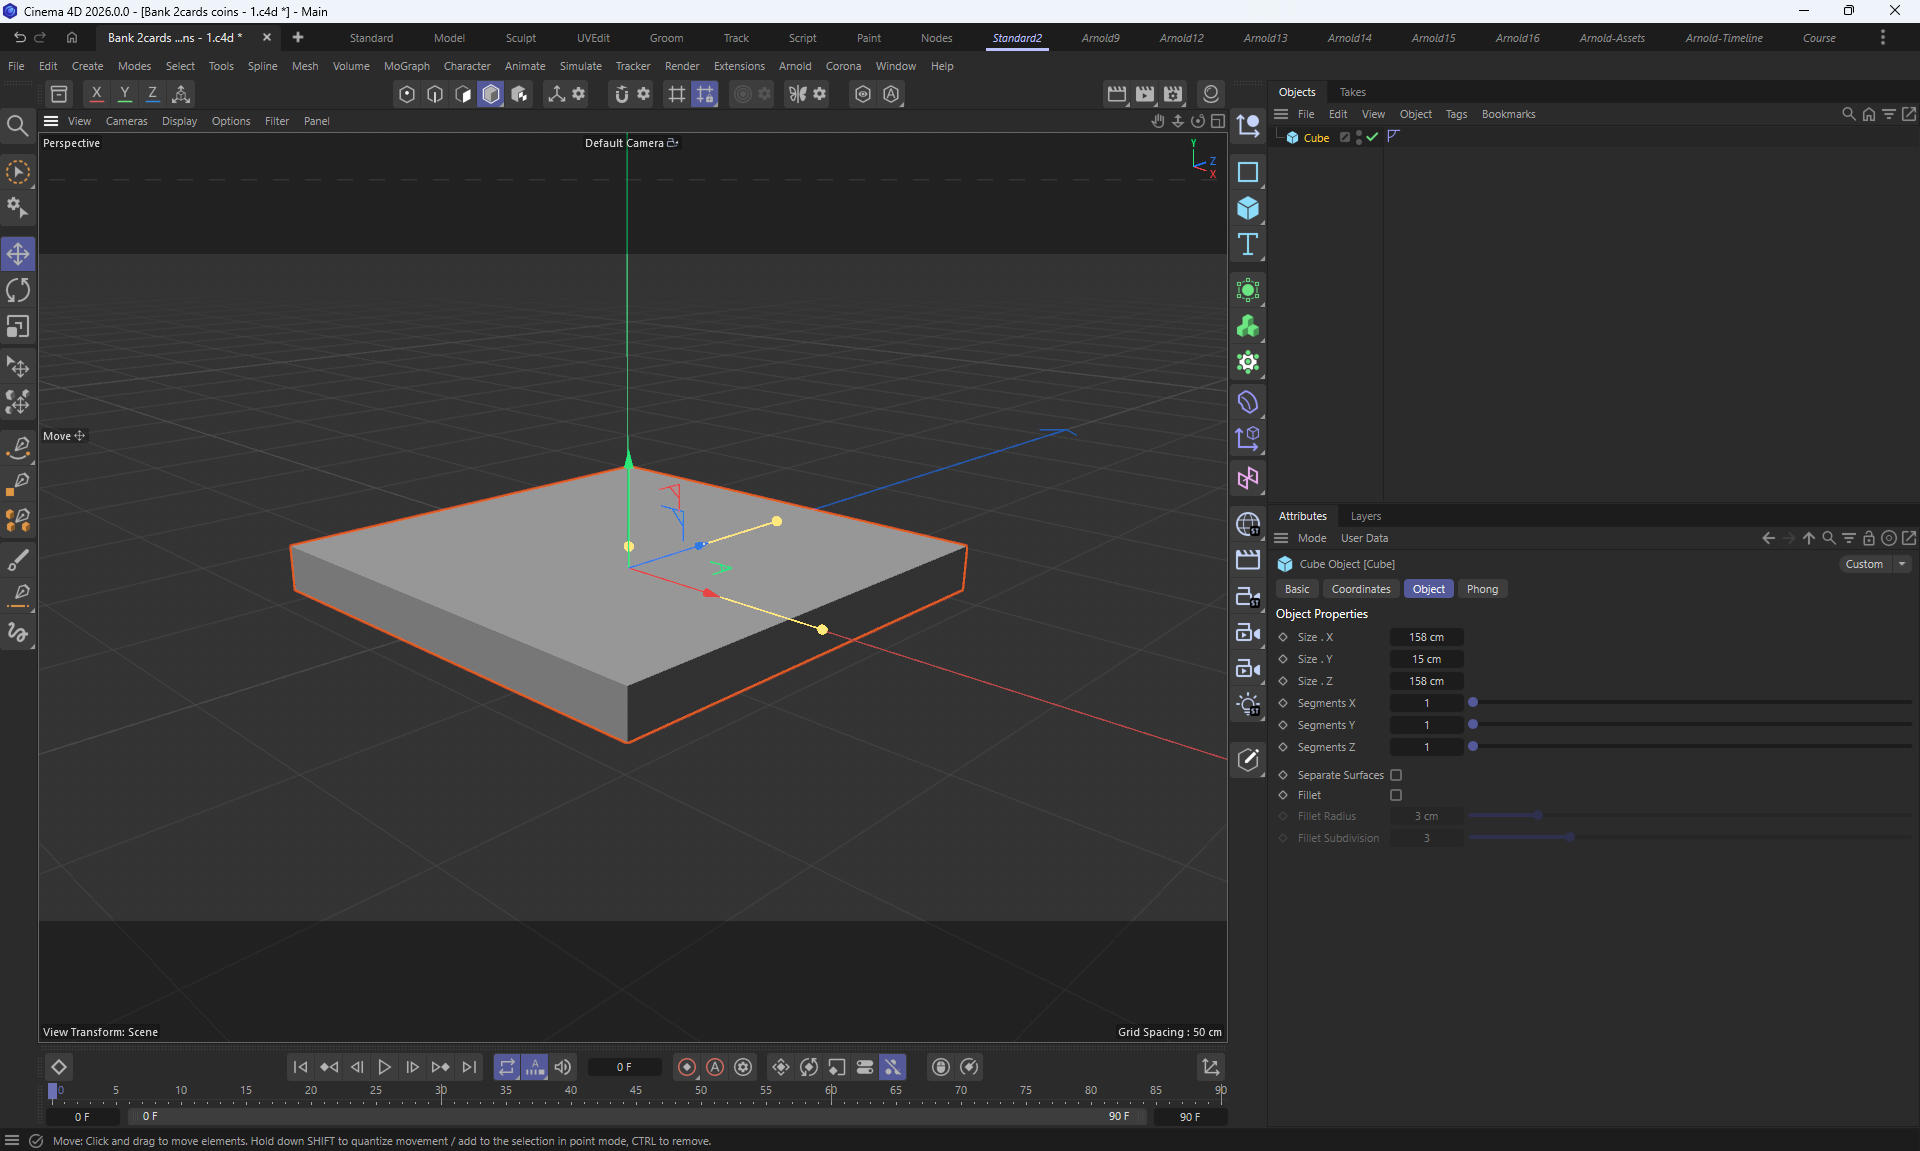Select the Scale tool in left toolbar
1920x1151 pixels.
click(x=18, y=327)
